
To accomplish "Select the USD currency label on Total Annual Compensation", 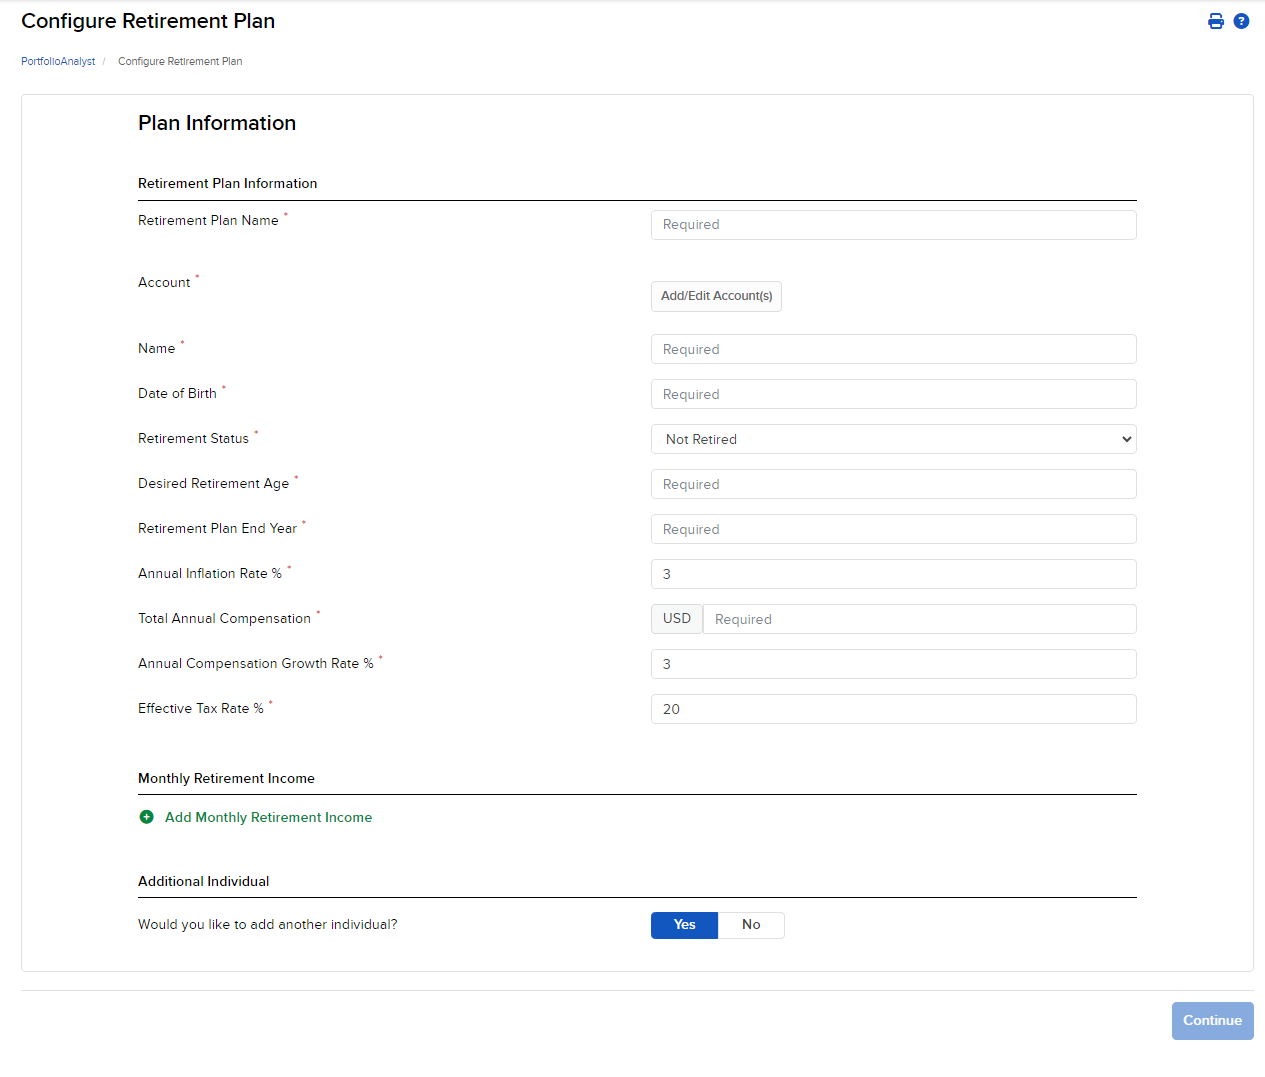I will (676, 618).
